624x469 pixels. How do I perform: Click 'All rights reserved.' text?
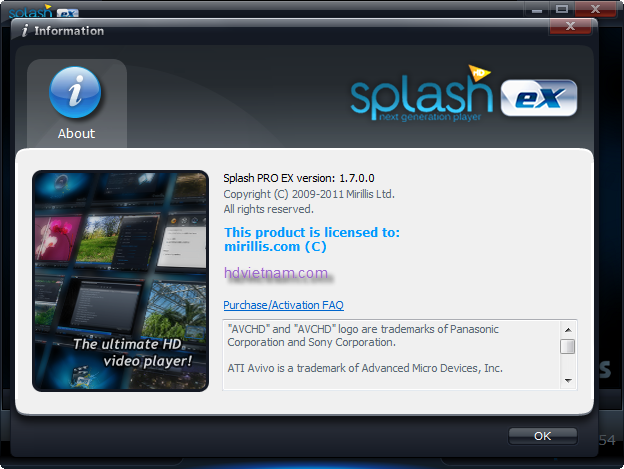click(x=269, y=209)
